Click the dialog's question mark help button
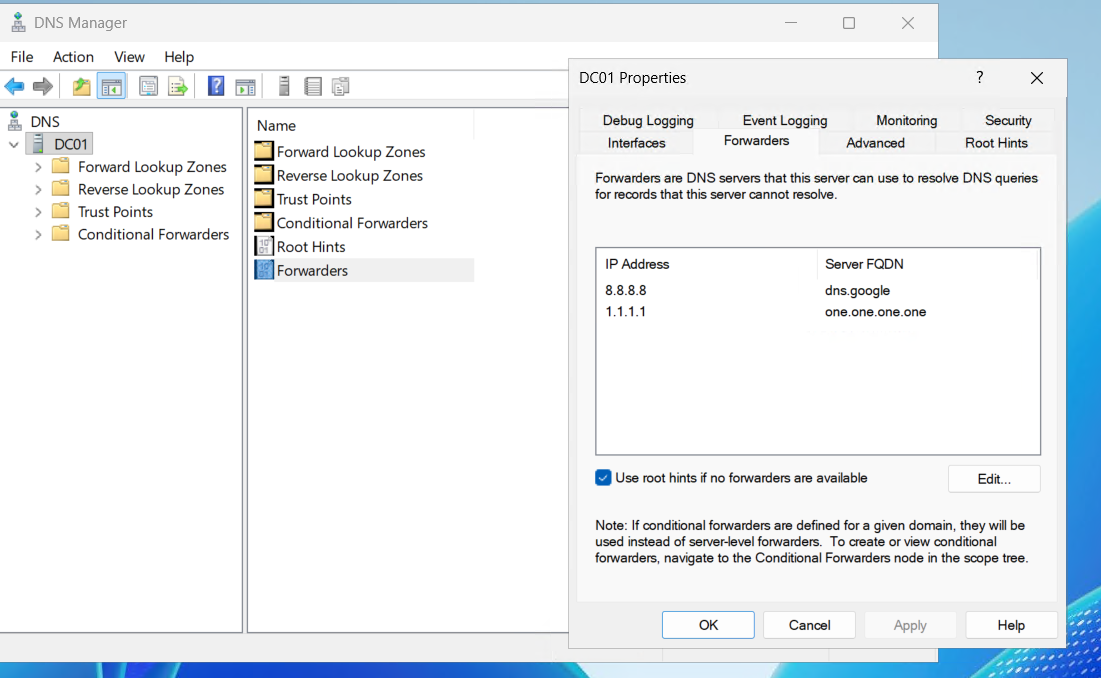 click(x=980, y=77)
